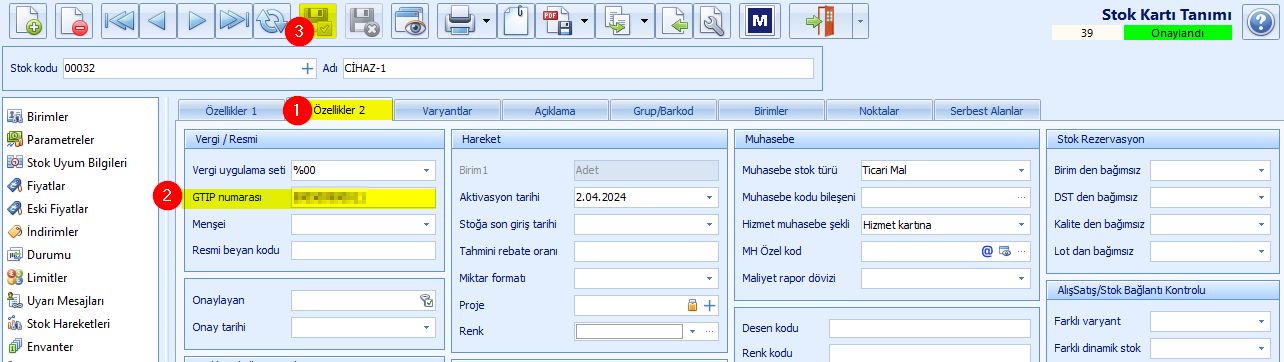The height and width of the screenshot is (362, 1284).
Task: Open the Aktivasyon tarihi date dropdown
Action: 710,197
